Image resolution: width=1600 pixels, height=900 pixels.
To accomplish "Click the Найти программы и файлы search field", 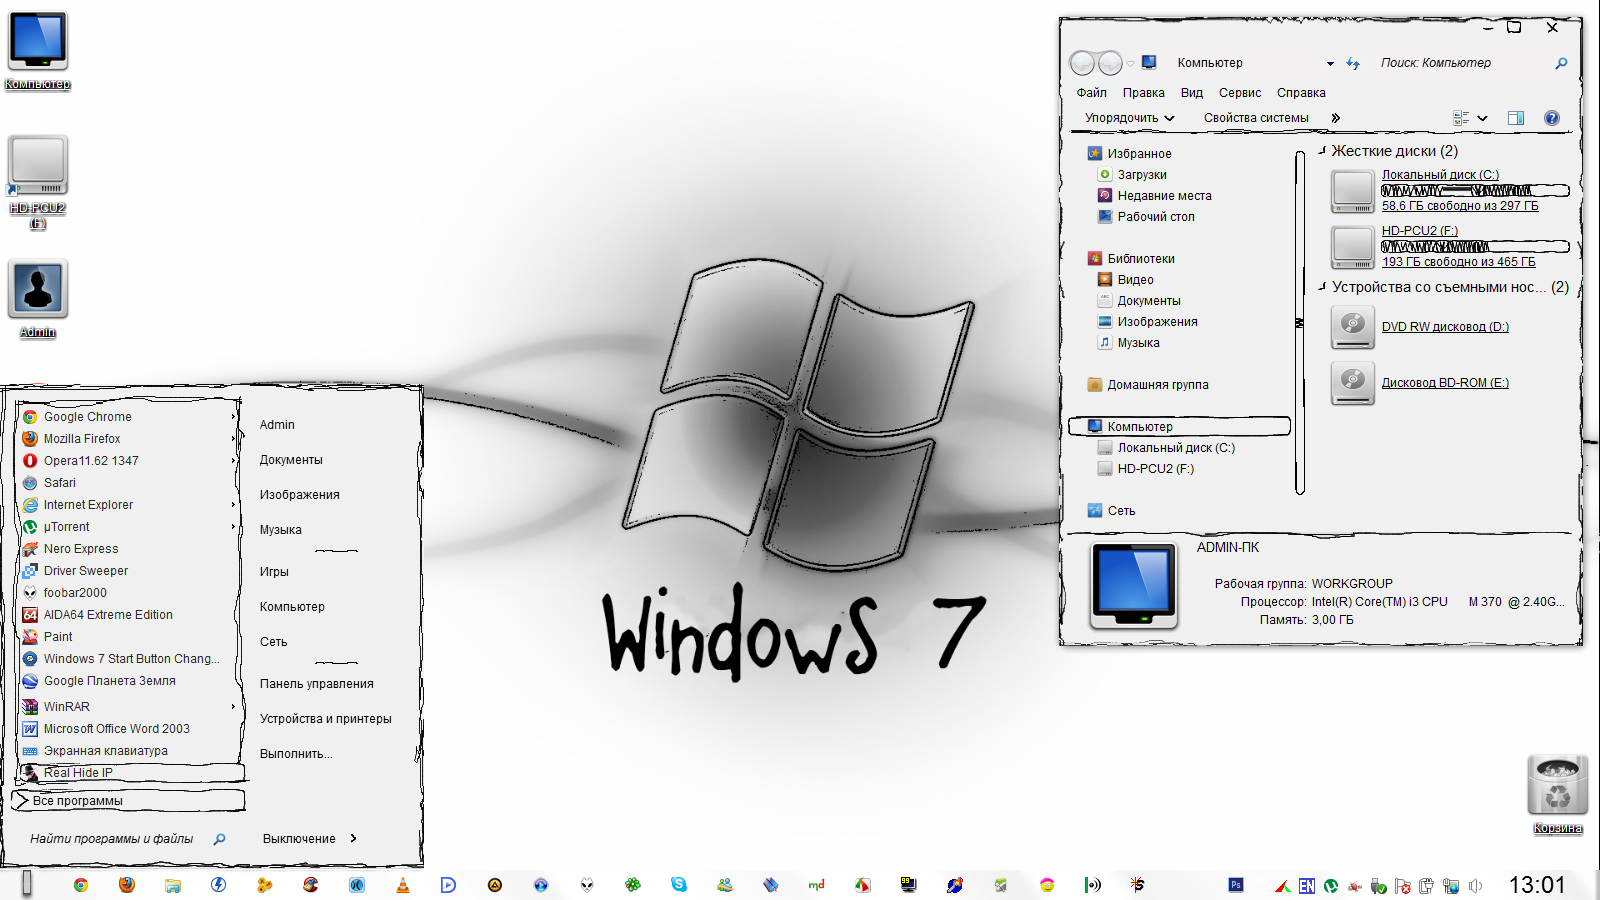I will (x=112, y=839).
